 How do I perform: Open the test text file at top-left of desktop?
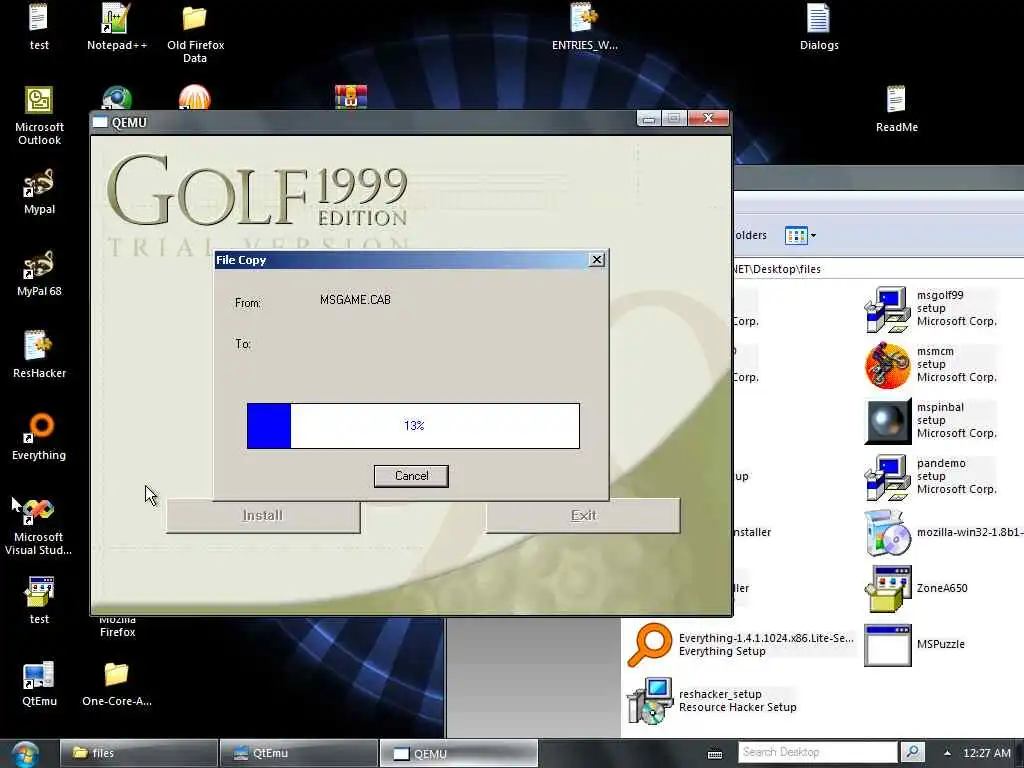(x=39, y=27)
